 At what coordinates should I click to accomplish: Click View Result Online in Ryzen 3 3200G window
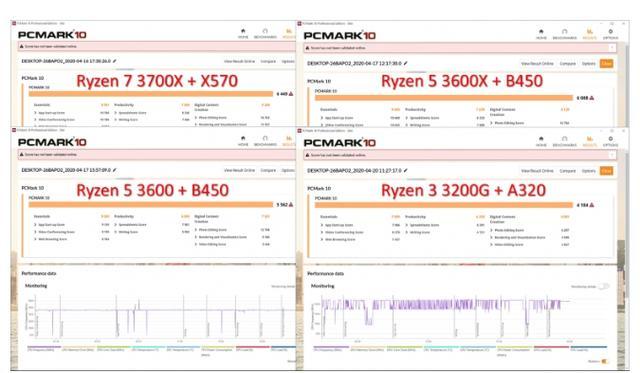(537, 171)
